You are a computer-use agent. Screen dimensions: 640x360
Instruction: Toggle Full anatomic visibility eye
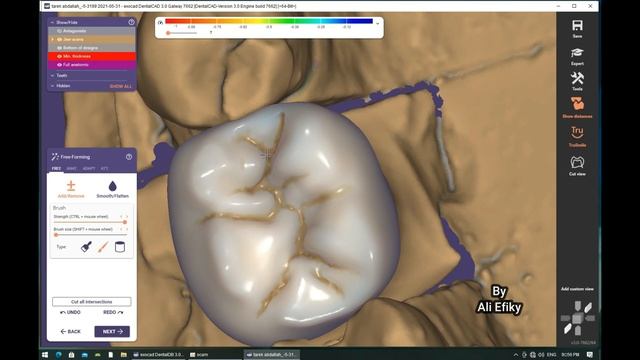point(59,65)
